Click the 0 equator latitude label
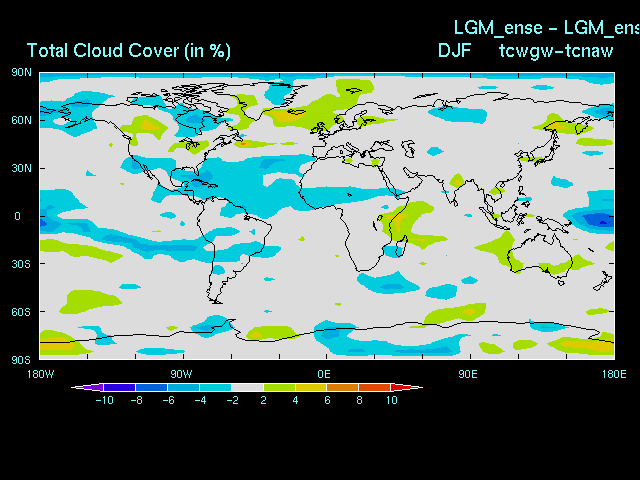This screenshot has height=480, width=640. coord(17,216)
